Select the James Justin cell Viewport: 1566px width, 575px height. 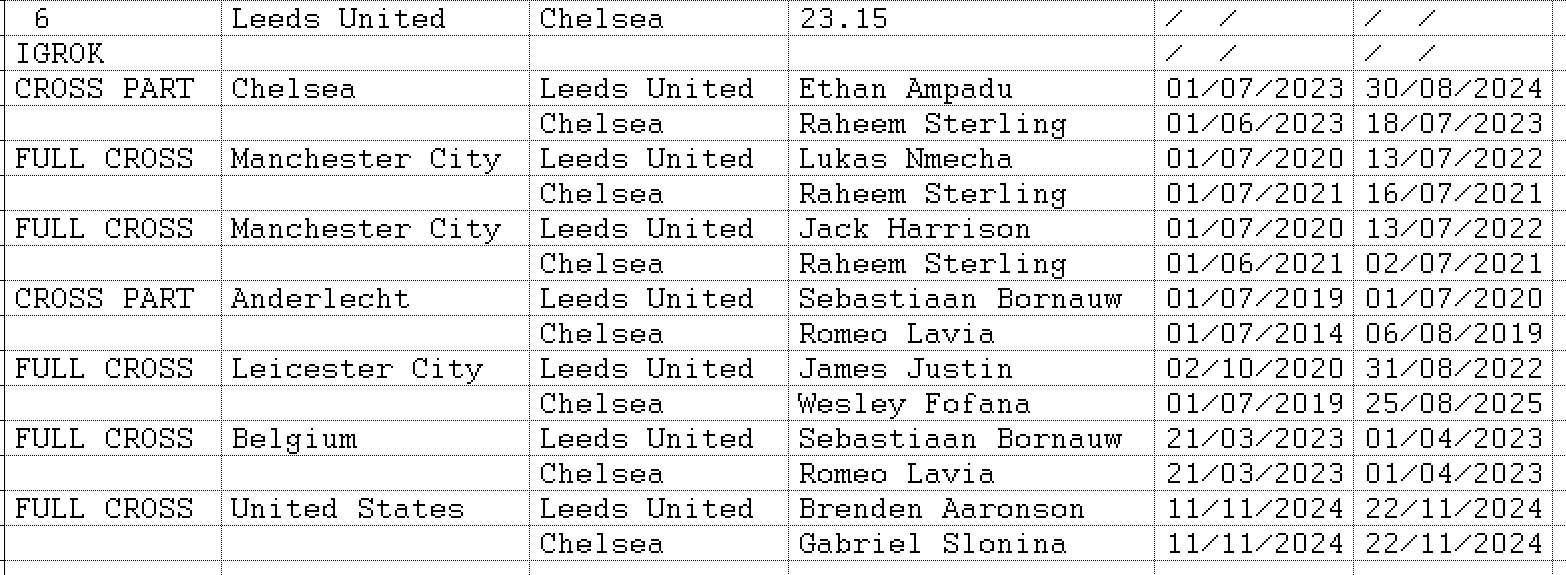click(x=905, y=369)
